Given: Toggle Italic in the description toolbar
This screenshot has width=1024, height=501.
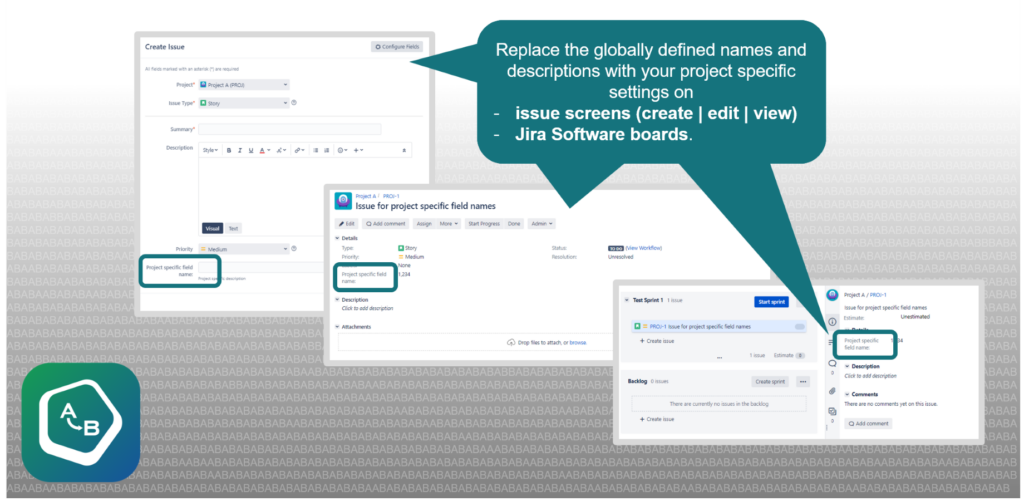Looking at the screenshot, I should 240,150.
